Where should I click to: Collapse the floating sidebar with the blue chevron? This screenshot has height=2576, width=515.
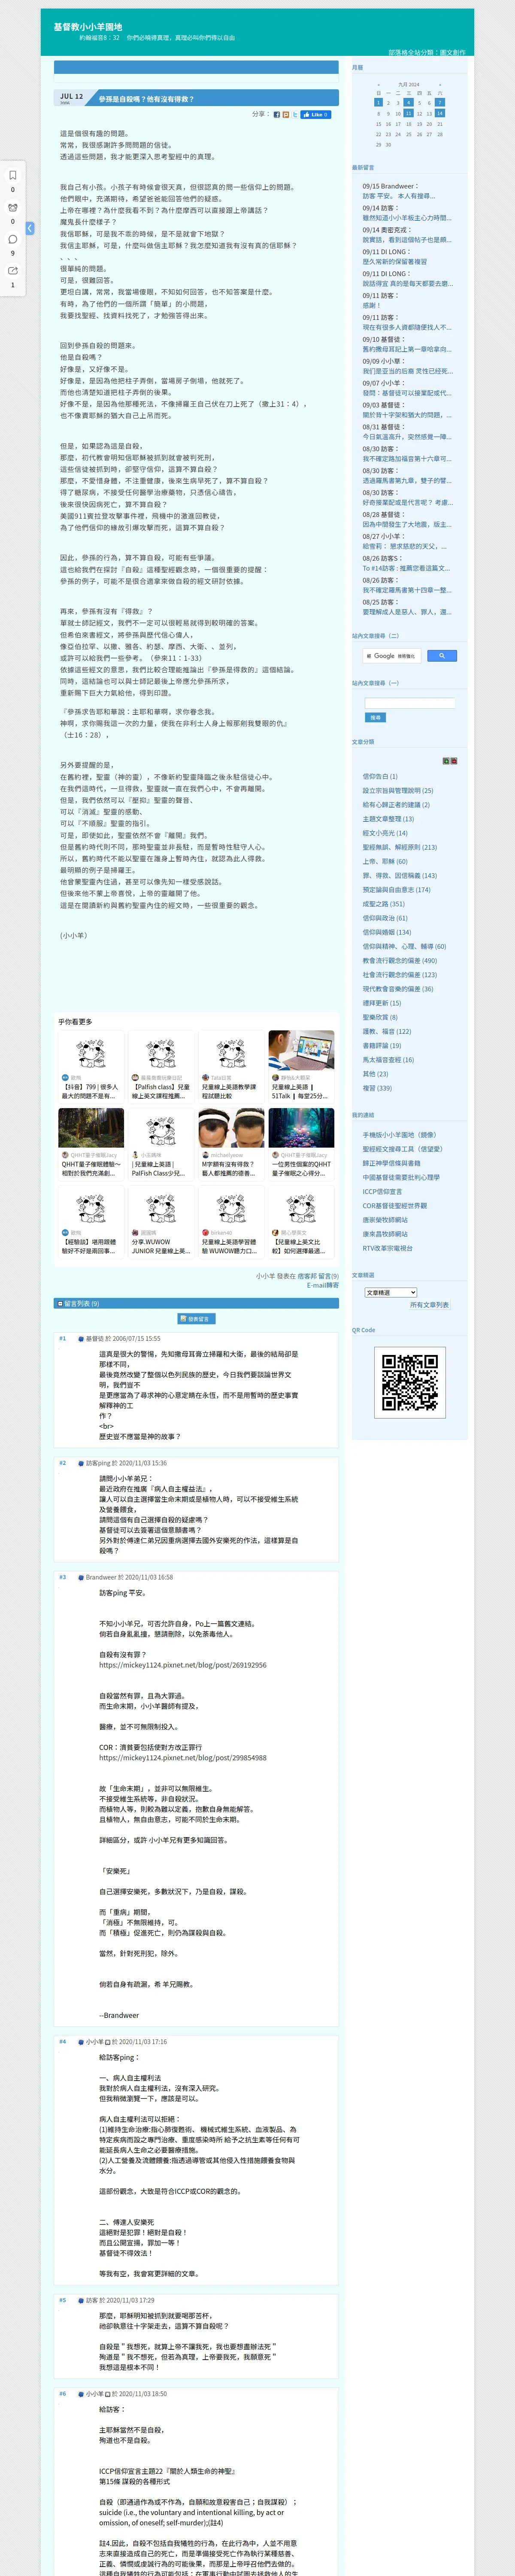click(x=30, y=228)
